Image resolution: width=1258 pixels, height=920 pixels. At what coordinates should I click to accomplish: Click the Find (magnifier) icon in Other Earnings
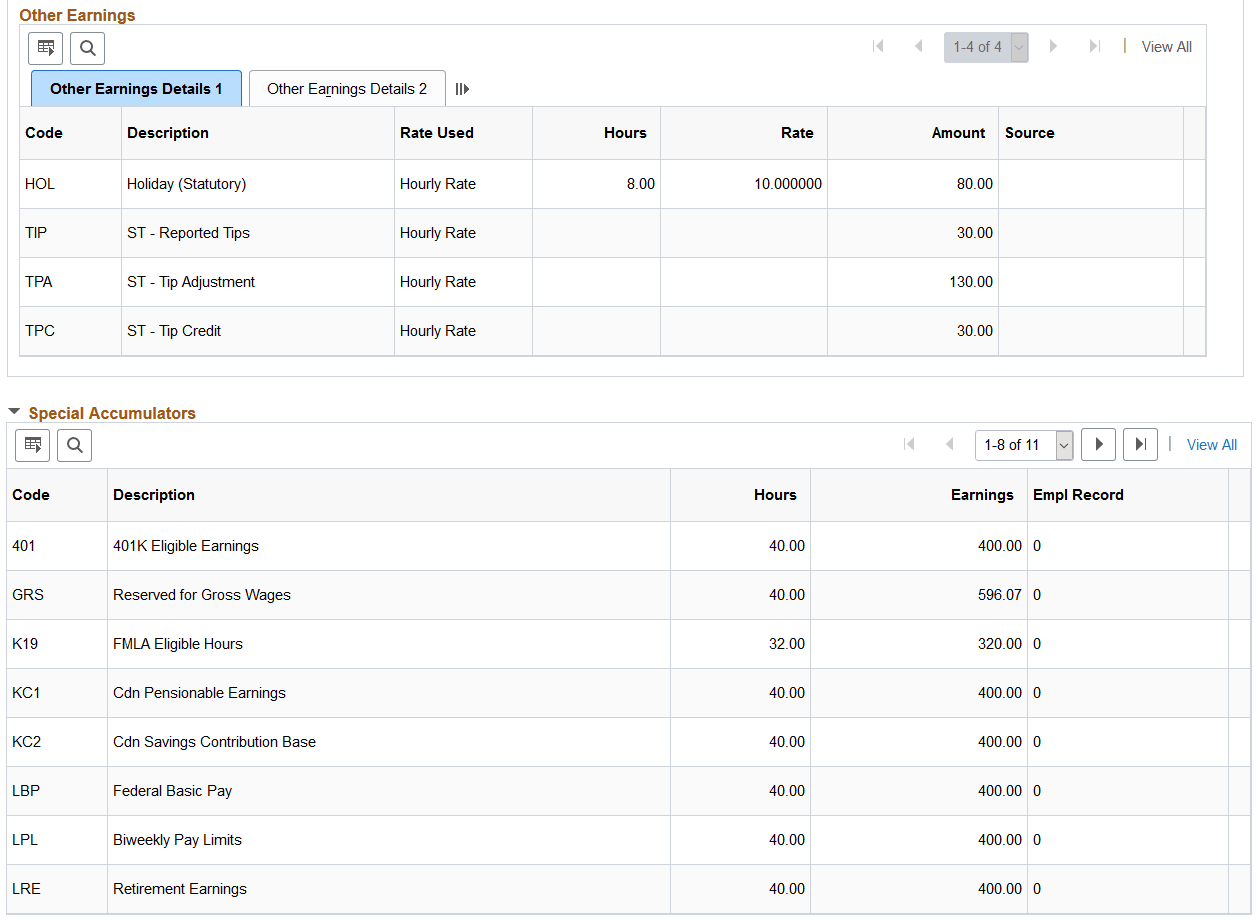pyautogui.click(x=87, y=47)
